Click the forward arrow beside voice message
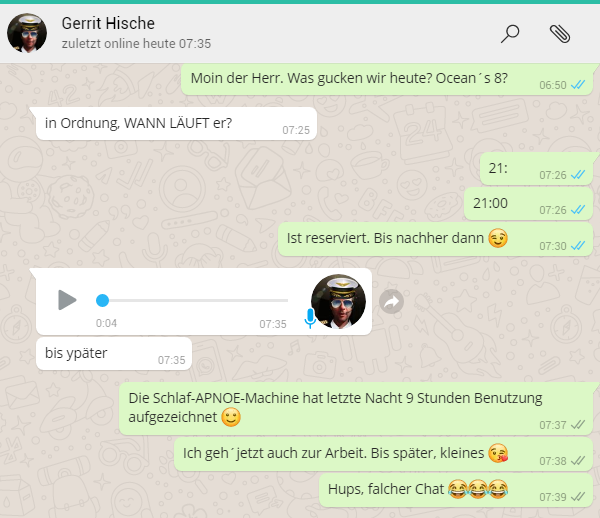600x518 pixels. [x=392, y=301]
